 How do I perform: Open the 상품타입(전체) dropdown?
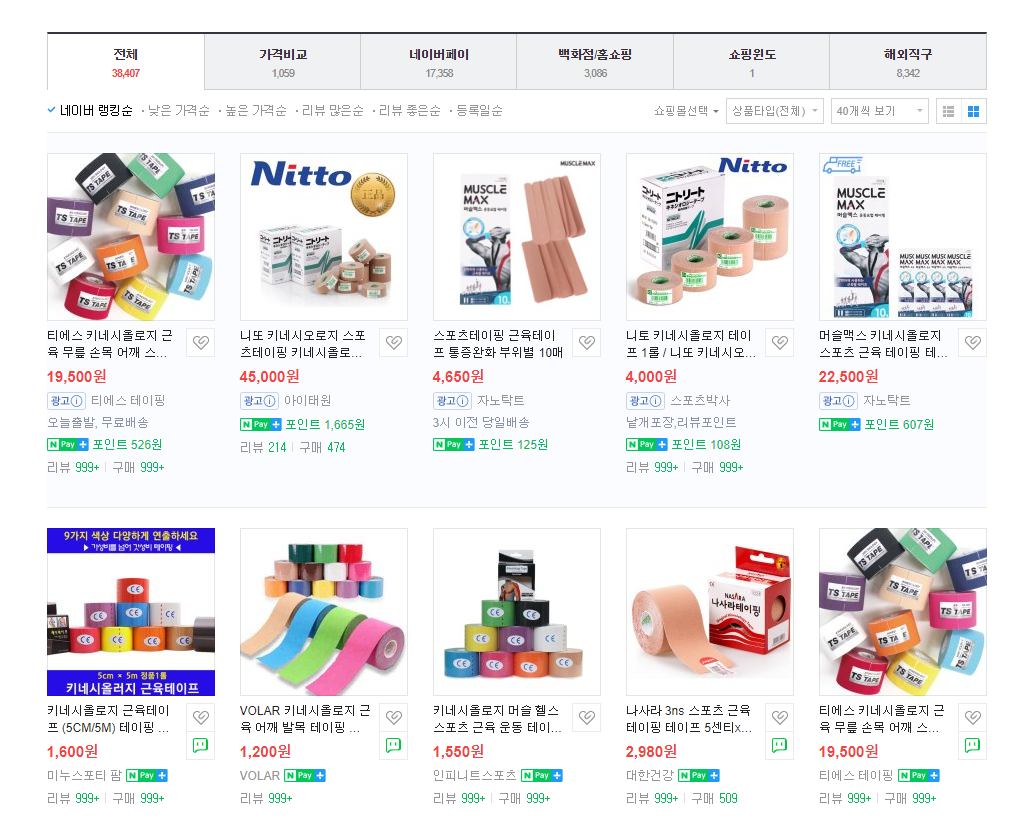pyautogui.click(x=775, y=111)
